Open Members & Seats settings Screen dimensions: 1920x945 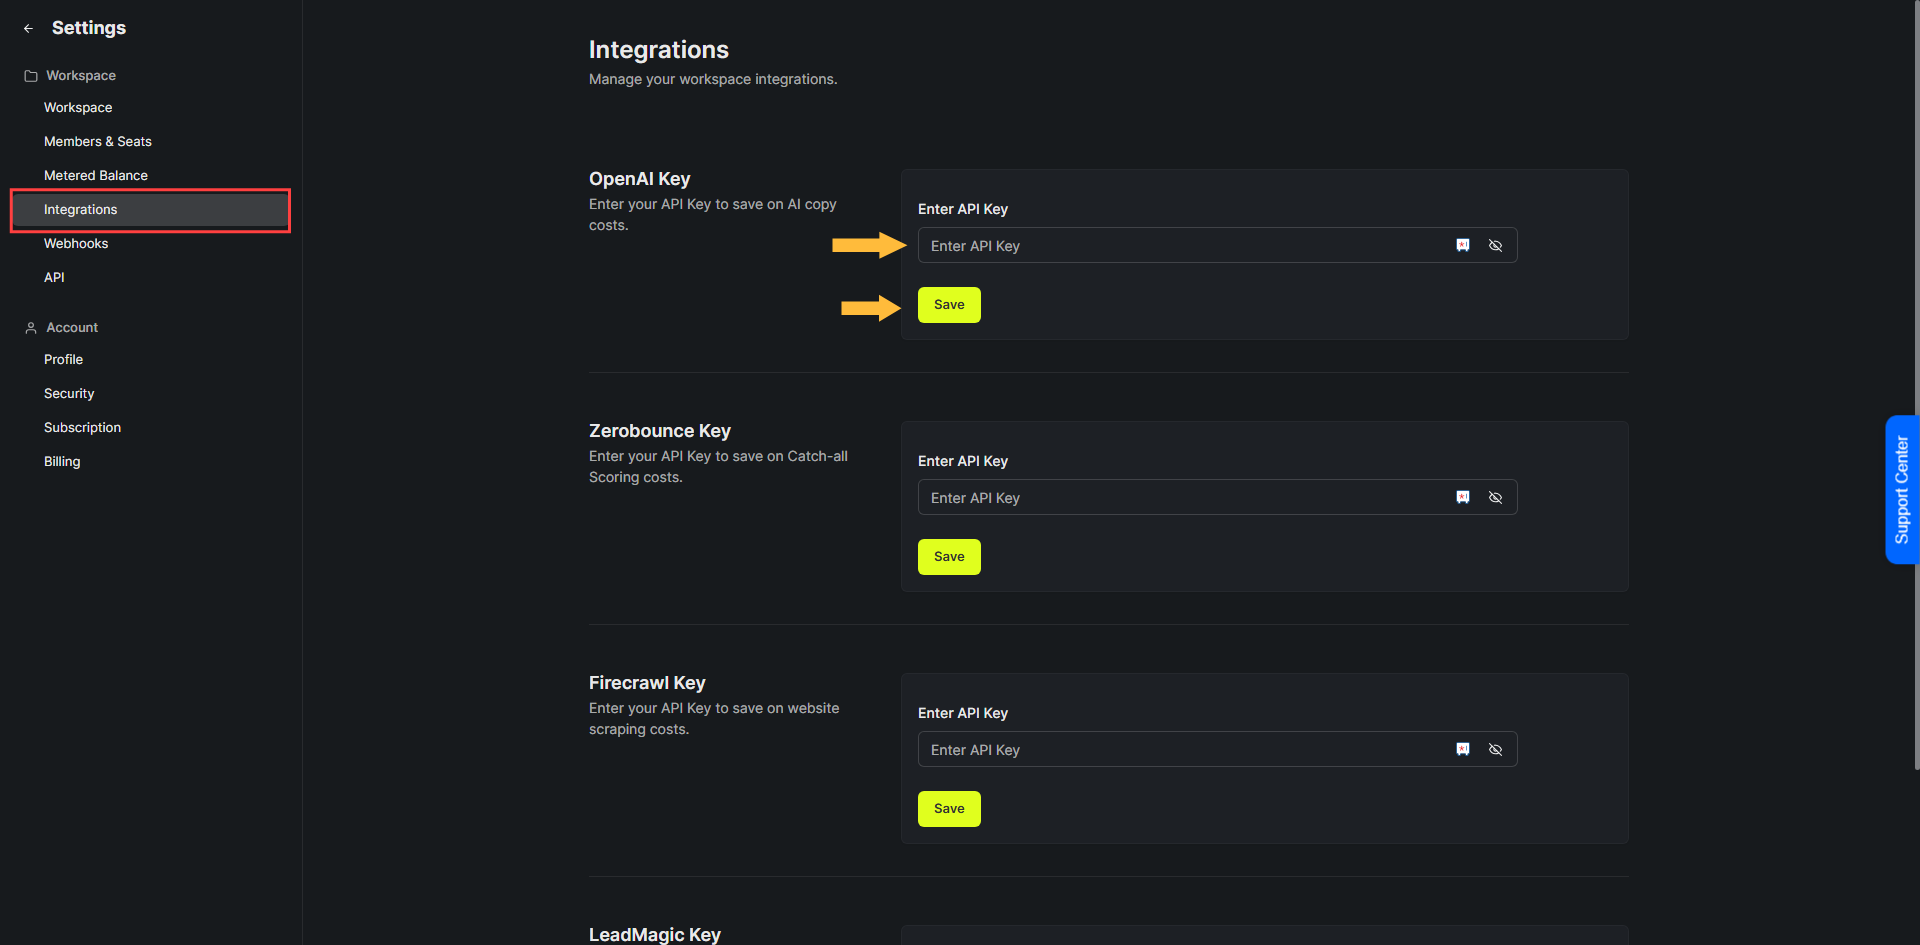click(98, 142)
